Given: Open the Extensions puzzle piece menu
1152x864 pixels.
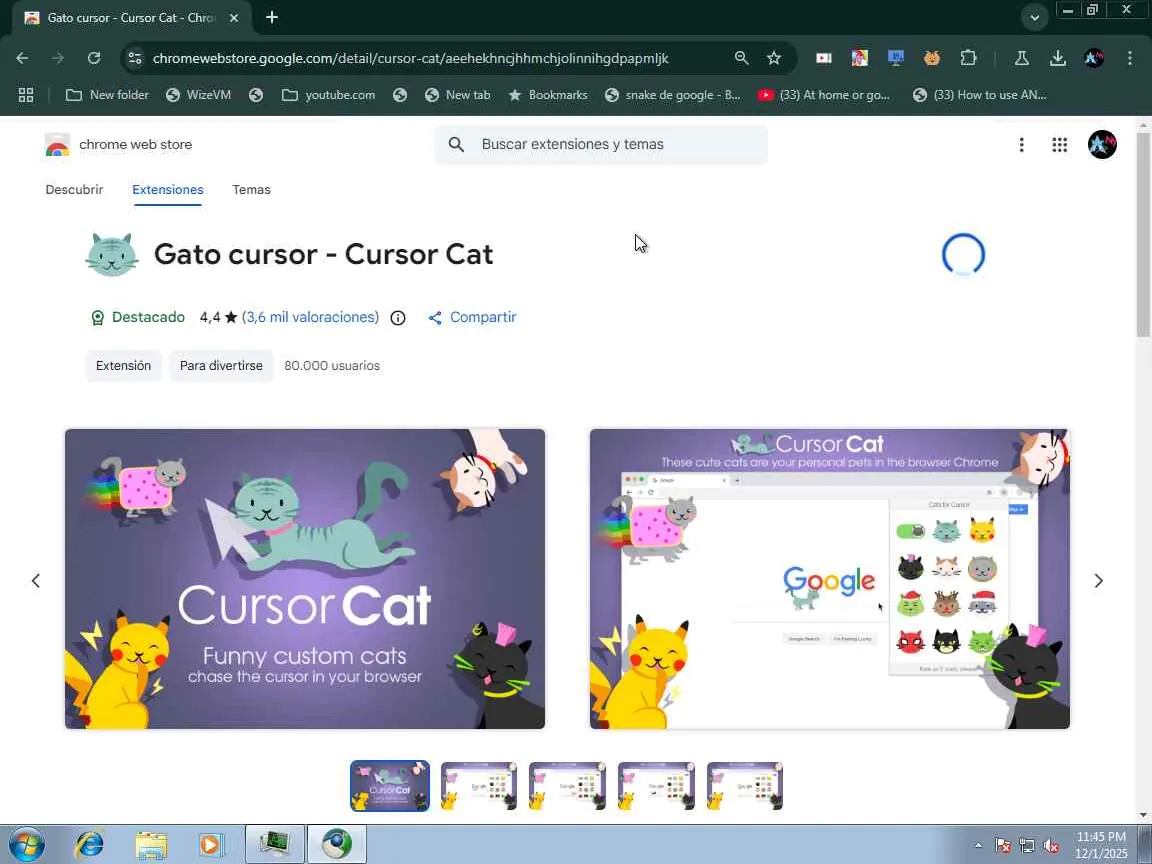Looking at the screenshot, I should (x=968, y=58).
